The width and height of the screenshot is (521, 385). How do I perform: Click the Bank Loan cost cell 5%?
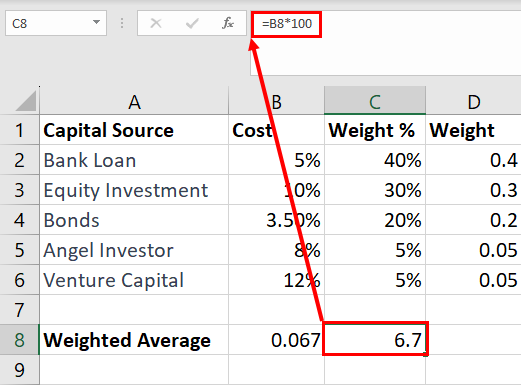coord(276,160)
